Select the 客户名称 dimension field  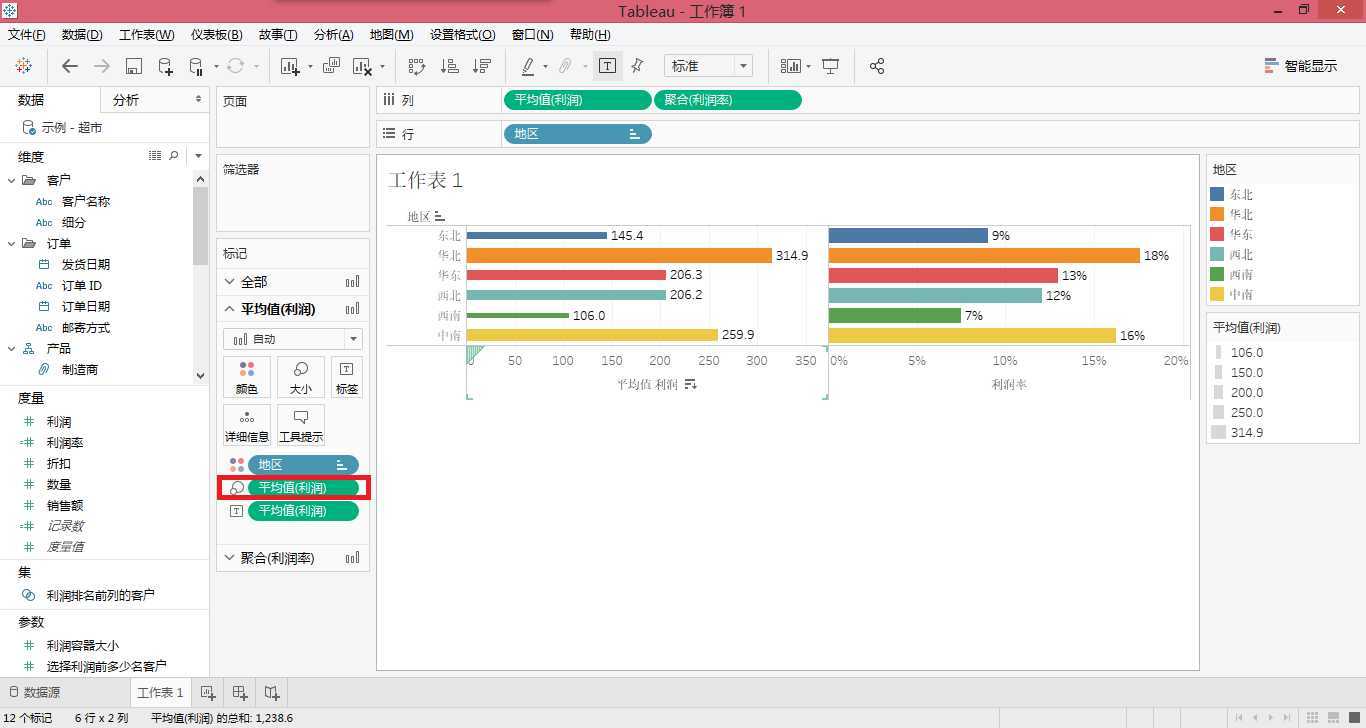click(x=86, y=201)
